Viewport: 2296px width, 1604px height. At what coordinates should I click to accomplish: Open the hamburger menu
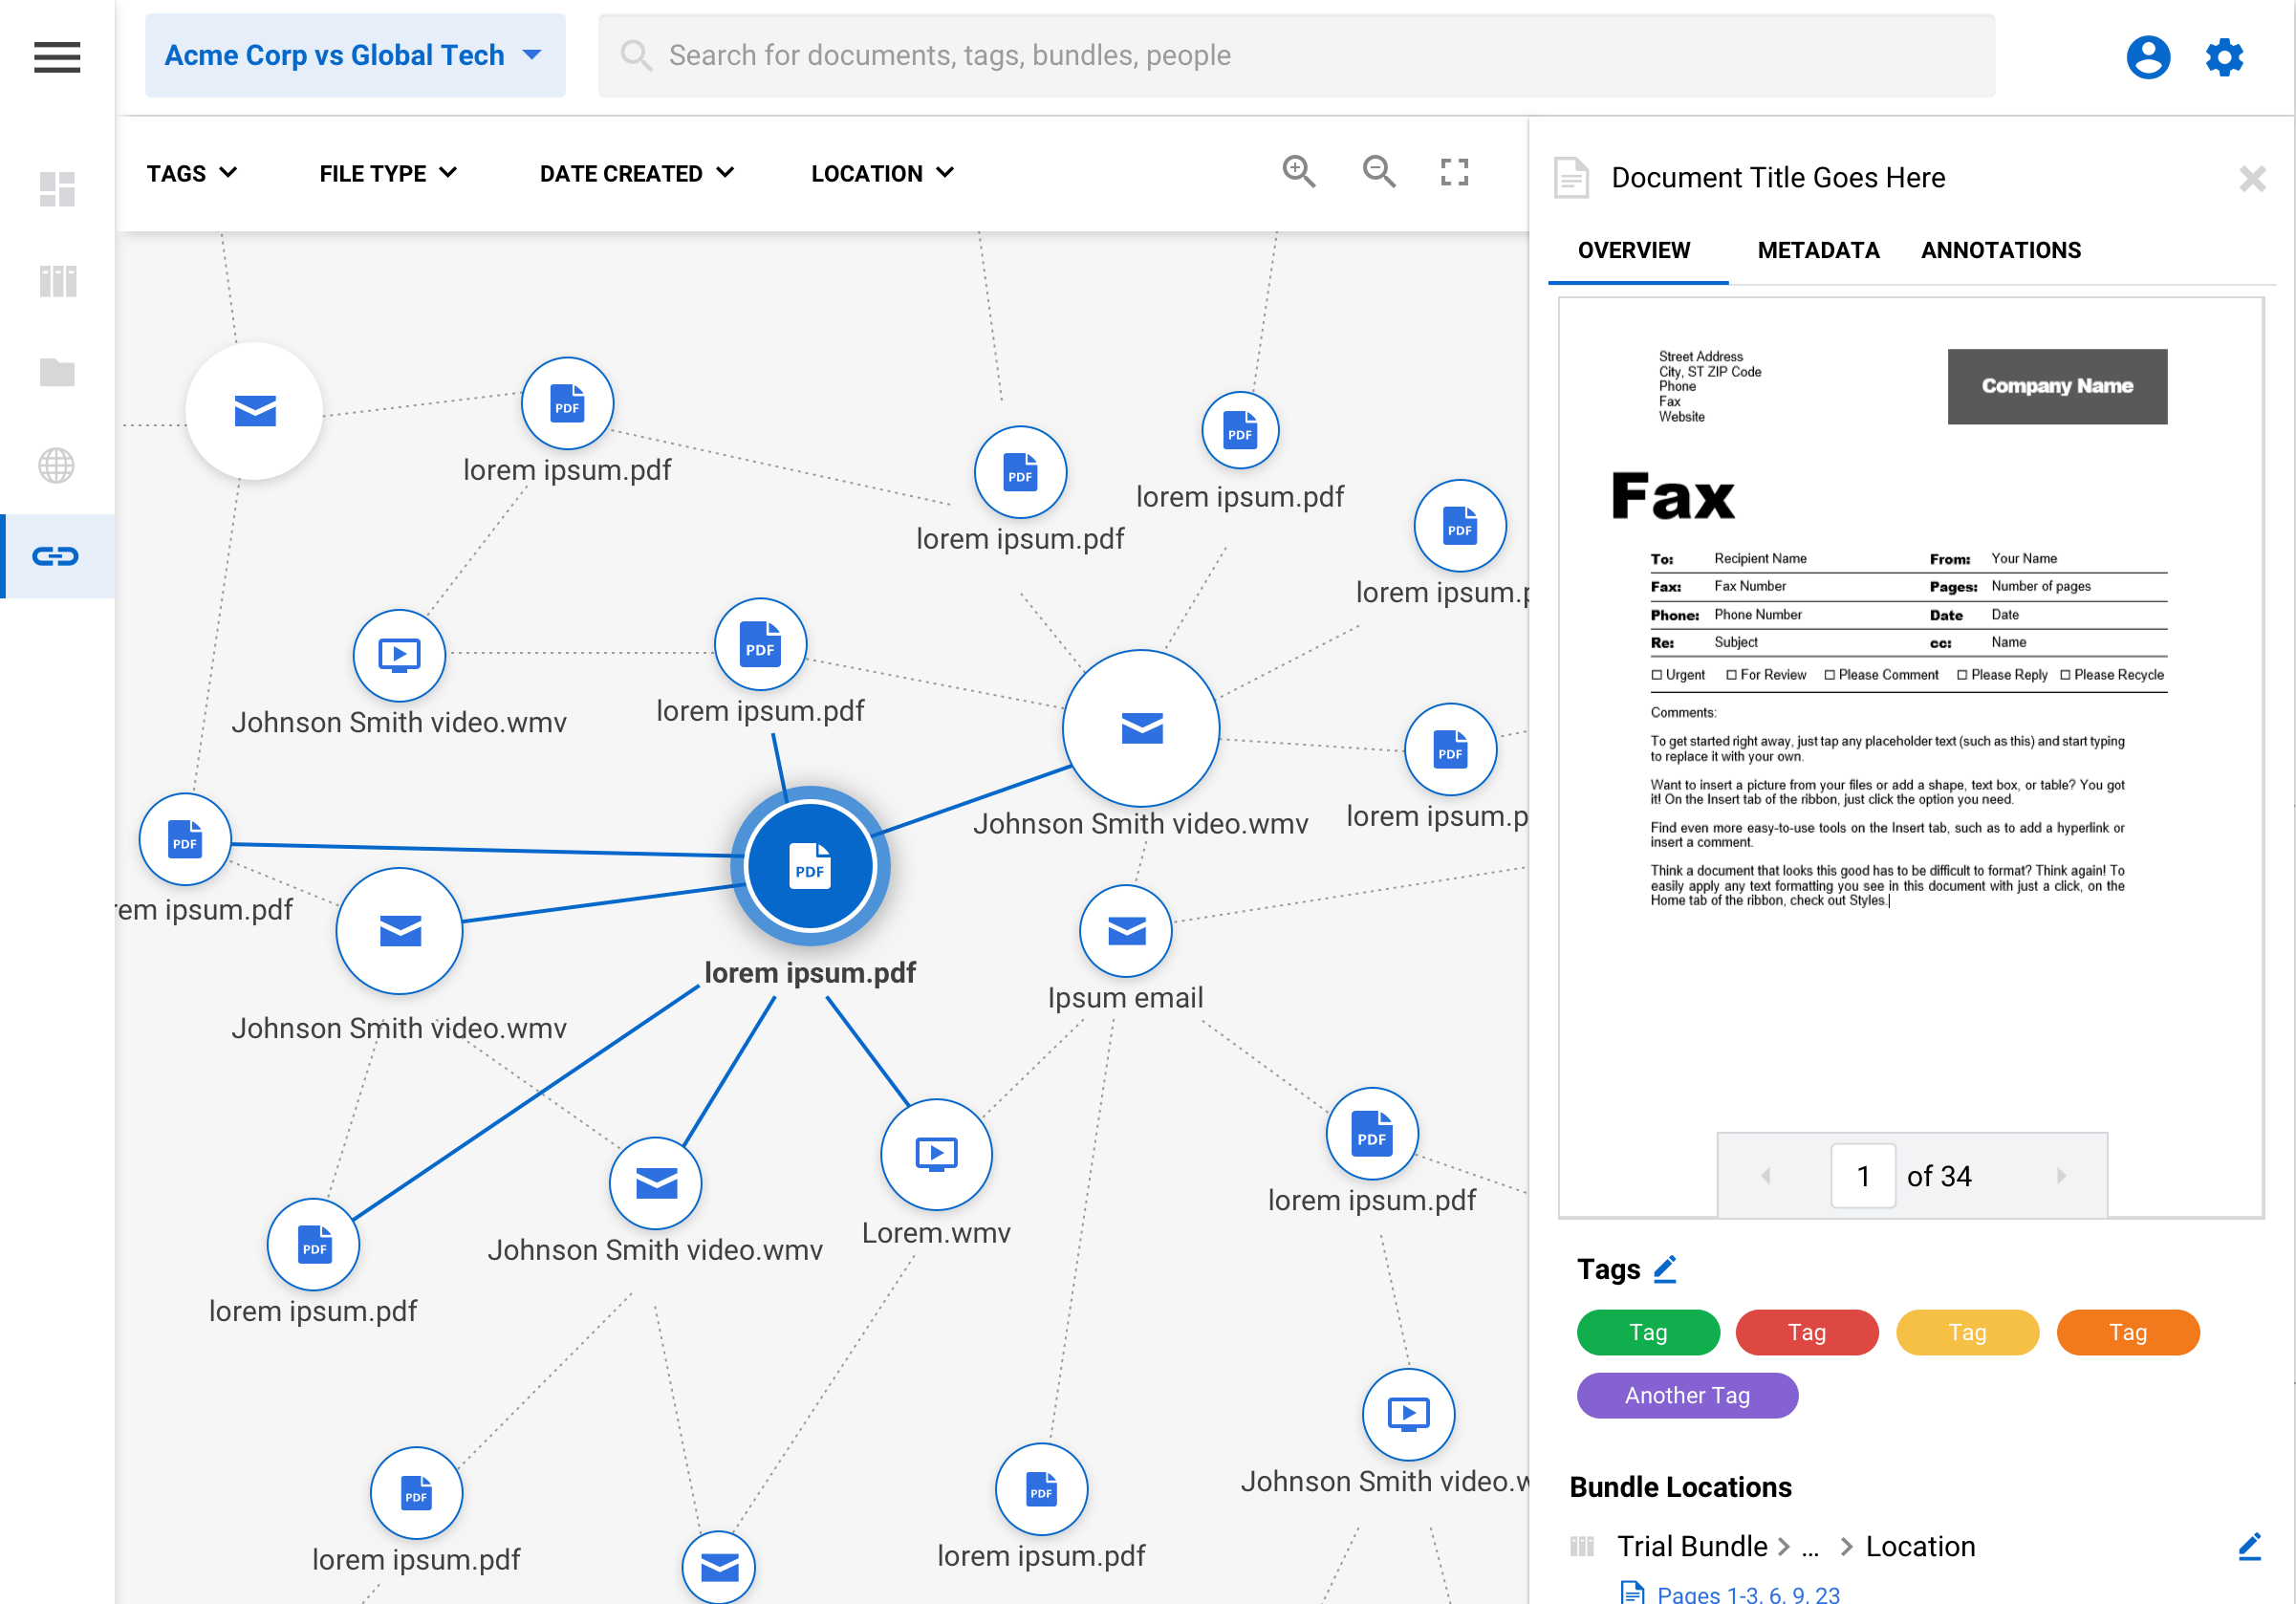pos(57,57)
